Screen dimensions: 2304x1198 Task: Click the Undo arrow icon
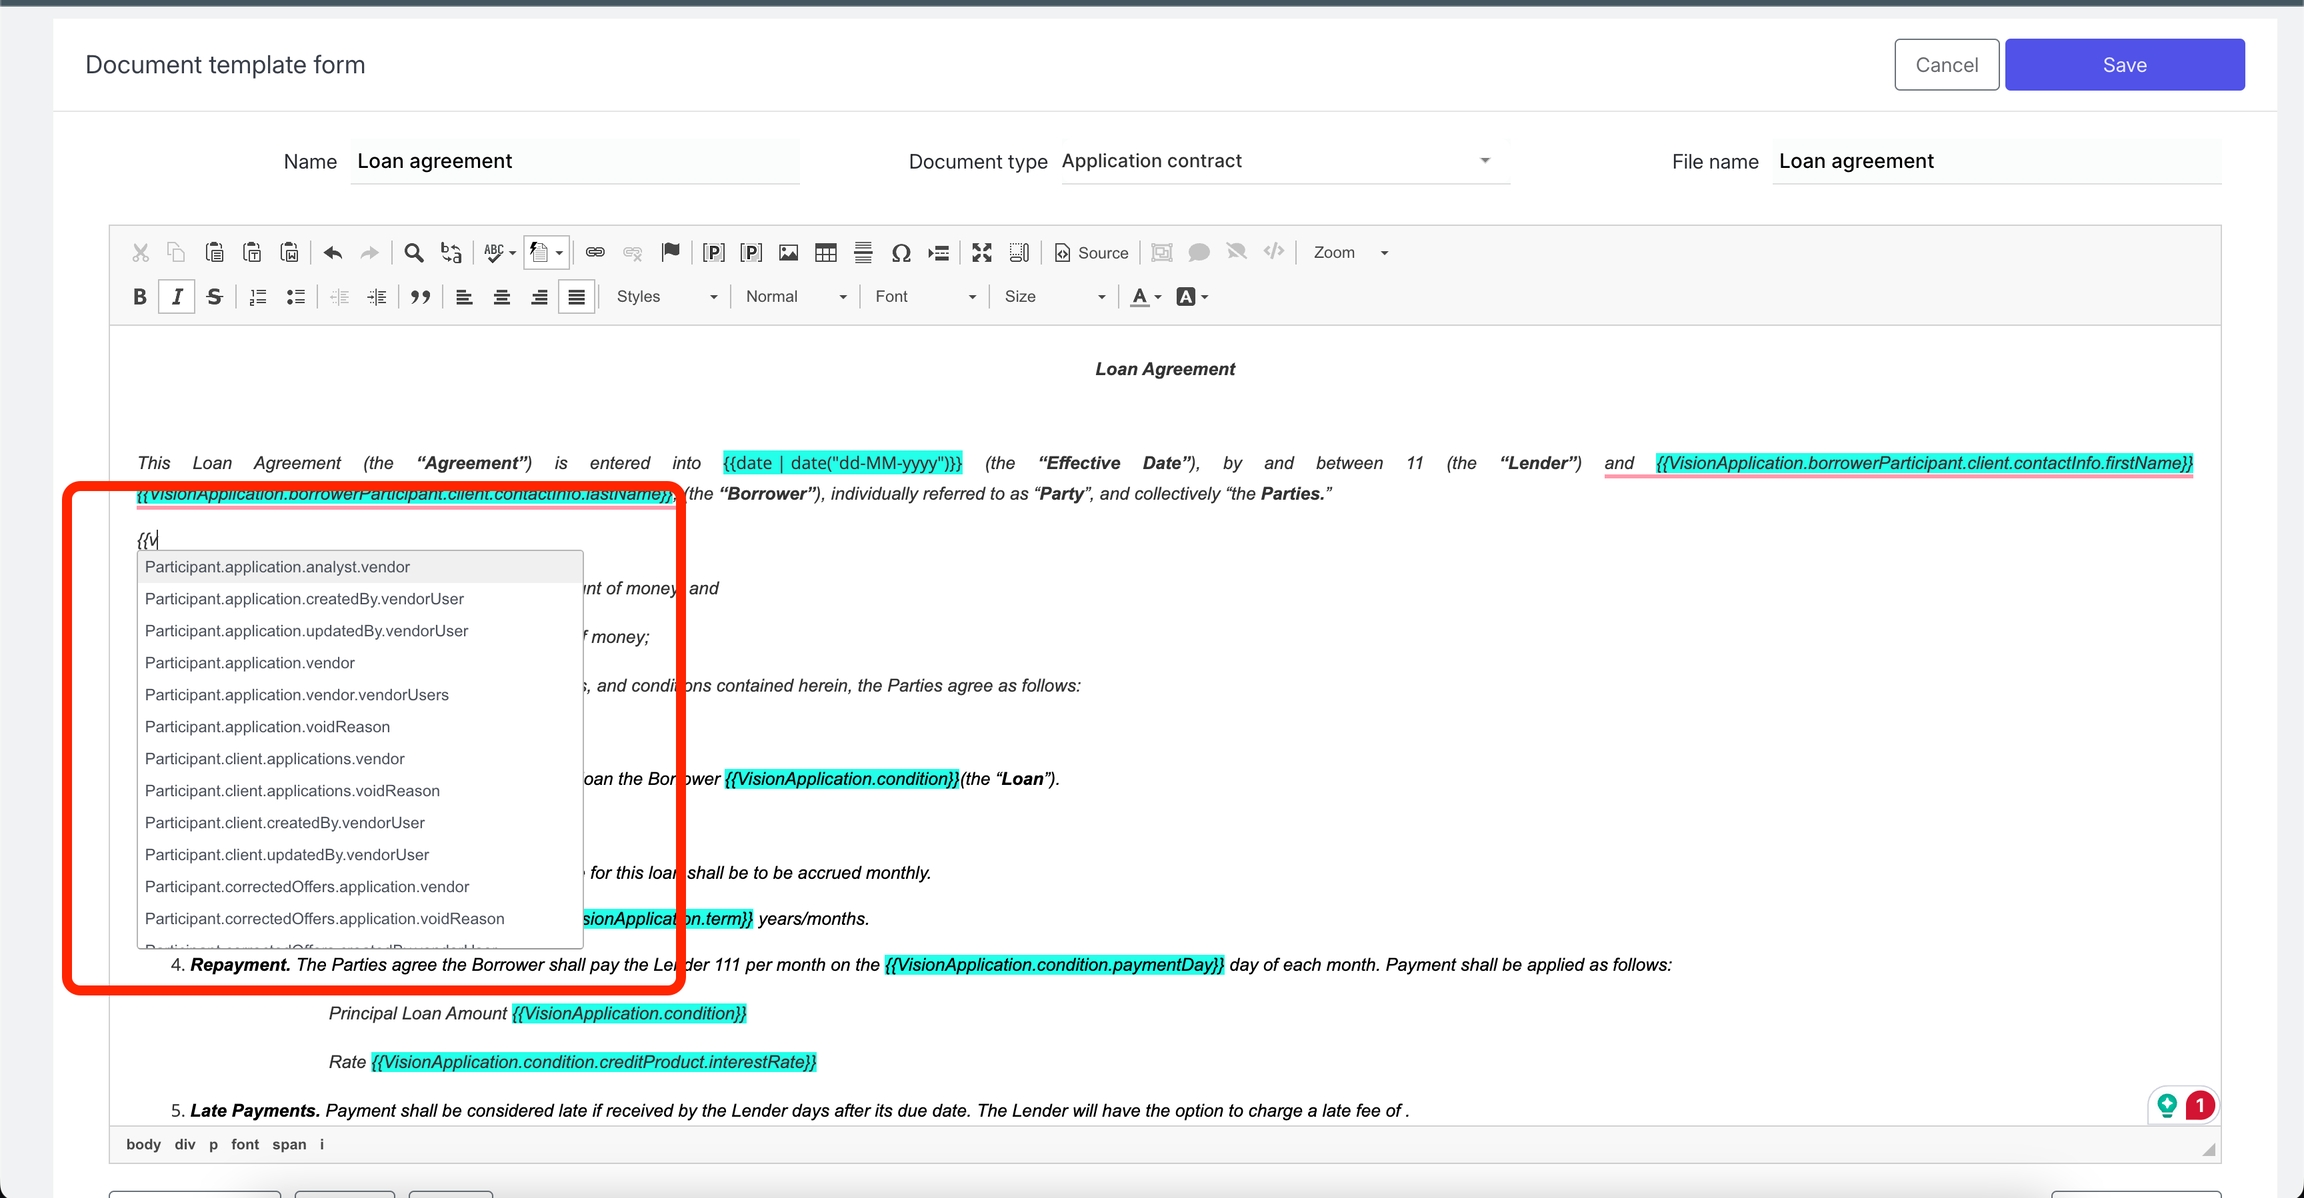333,253
